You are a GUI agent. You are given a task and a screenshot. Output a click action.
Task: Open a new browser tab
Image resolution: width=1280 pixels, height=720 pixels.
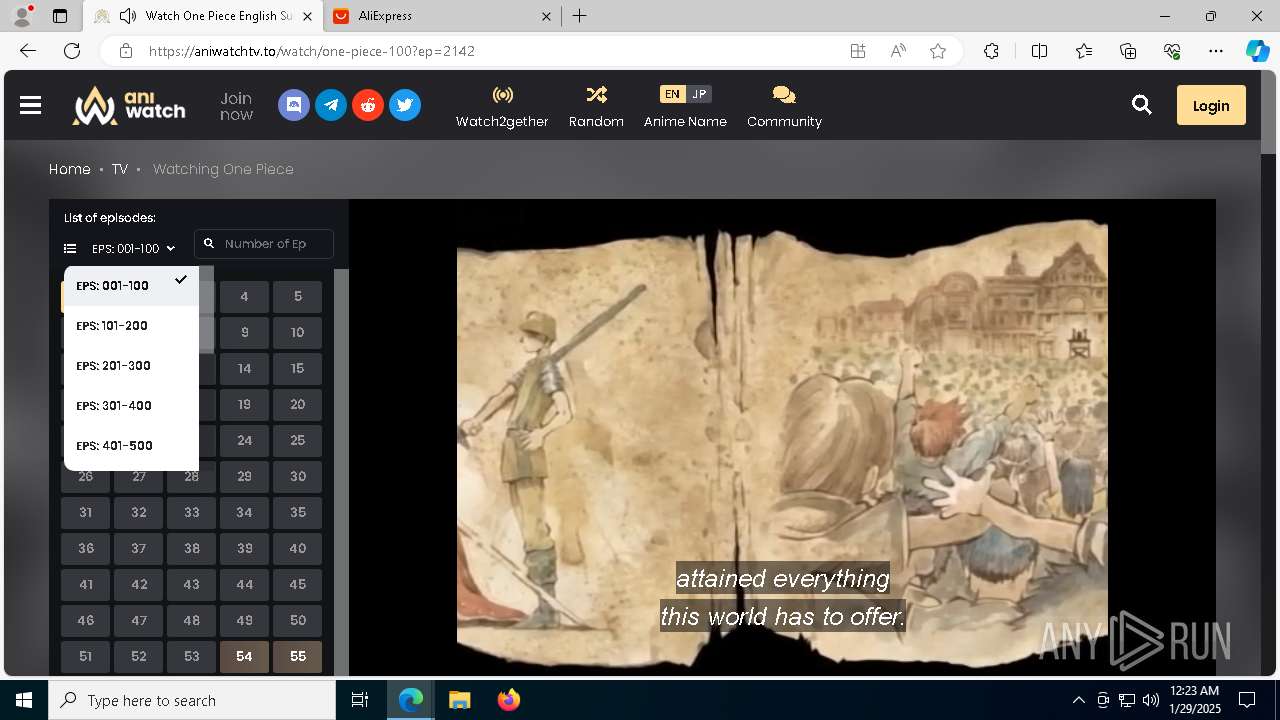click(580, 16)
